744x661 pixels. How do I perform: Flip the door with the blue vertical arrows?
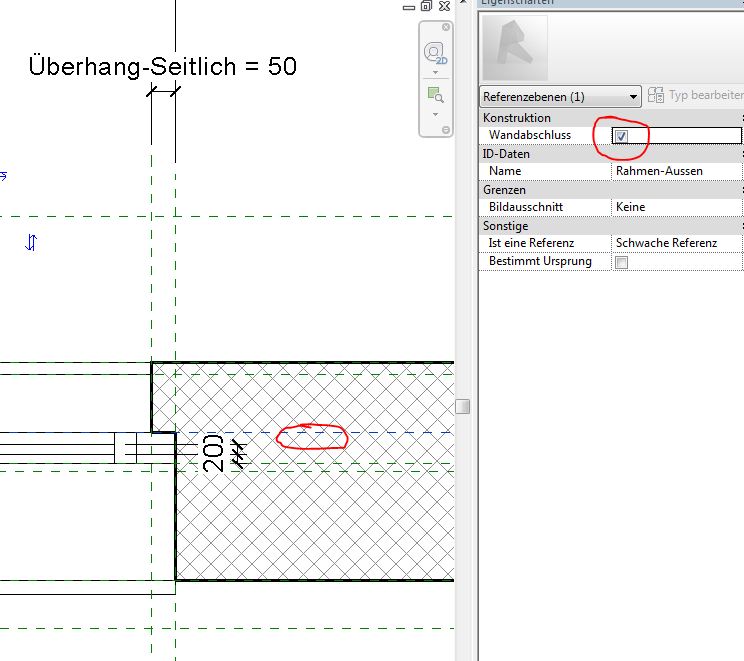(31, 242)
